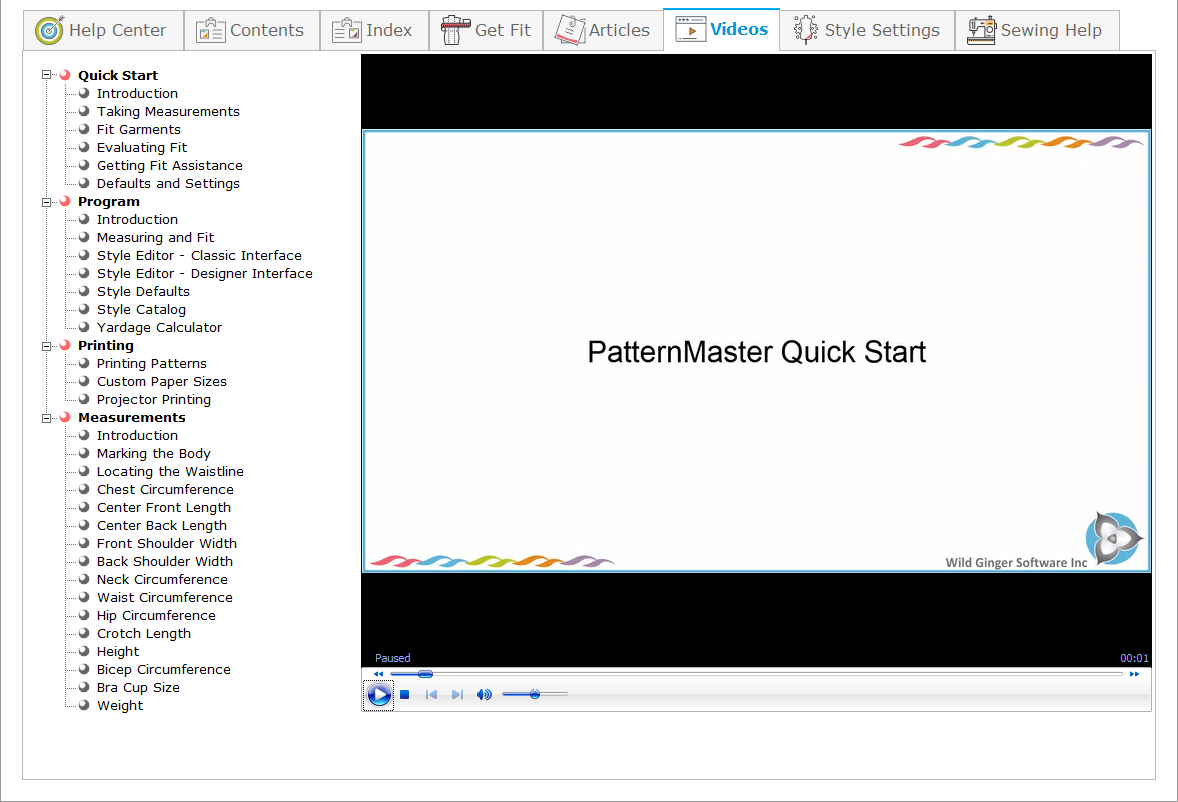Viewport: 1178px width, 802px height.
Task: Open the Index tab
Action: pyautogui.click(x=375, y=30)
